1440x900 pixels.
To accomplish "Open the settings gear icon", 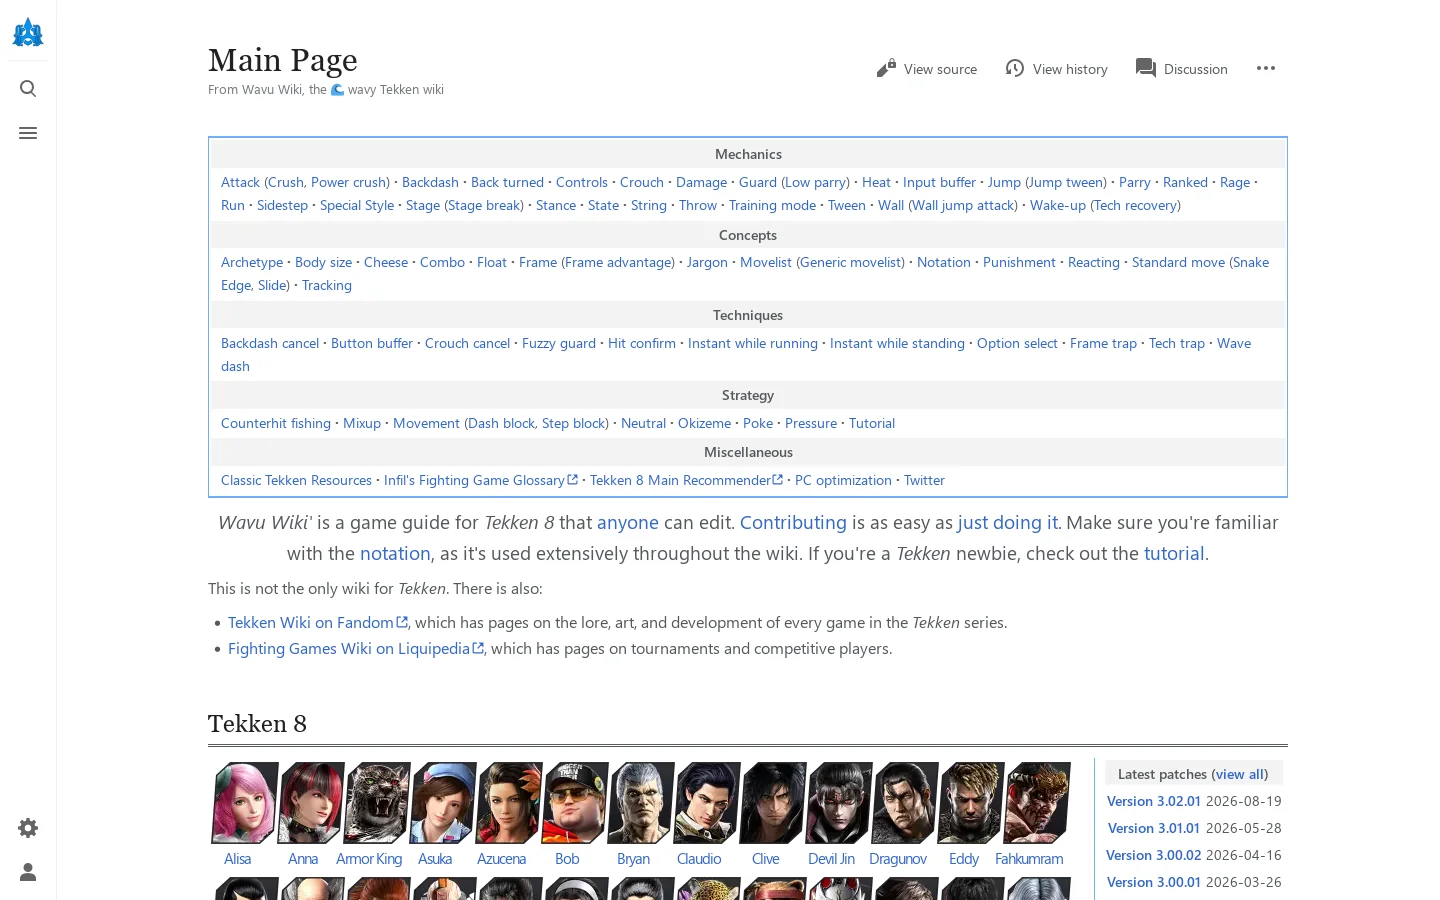I will tap(28, 828).
